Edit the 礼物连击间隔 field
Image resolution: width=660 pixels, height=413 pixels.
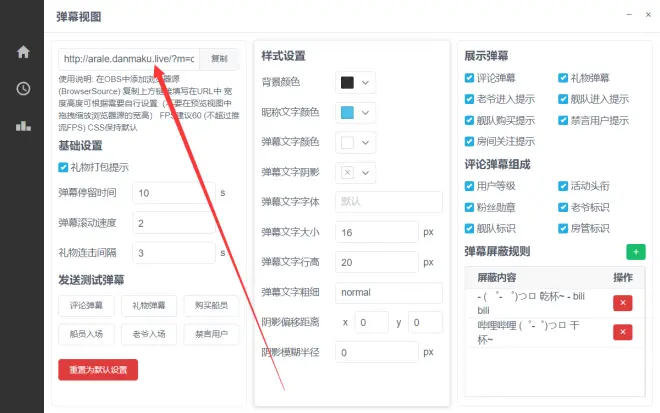coord(174,253)
